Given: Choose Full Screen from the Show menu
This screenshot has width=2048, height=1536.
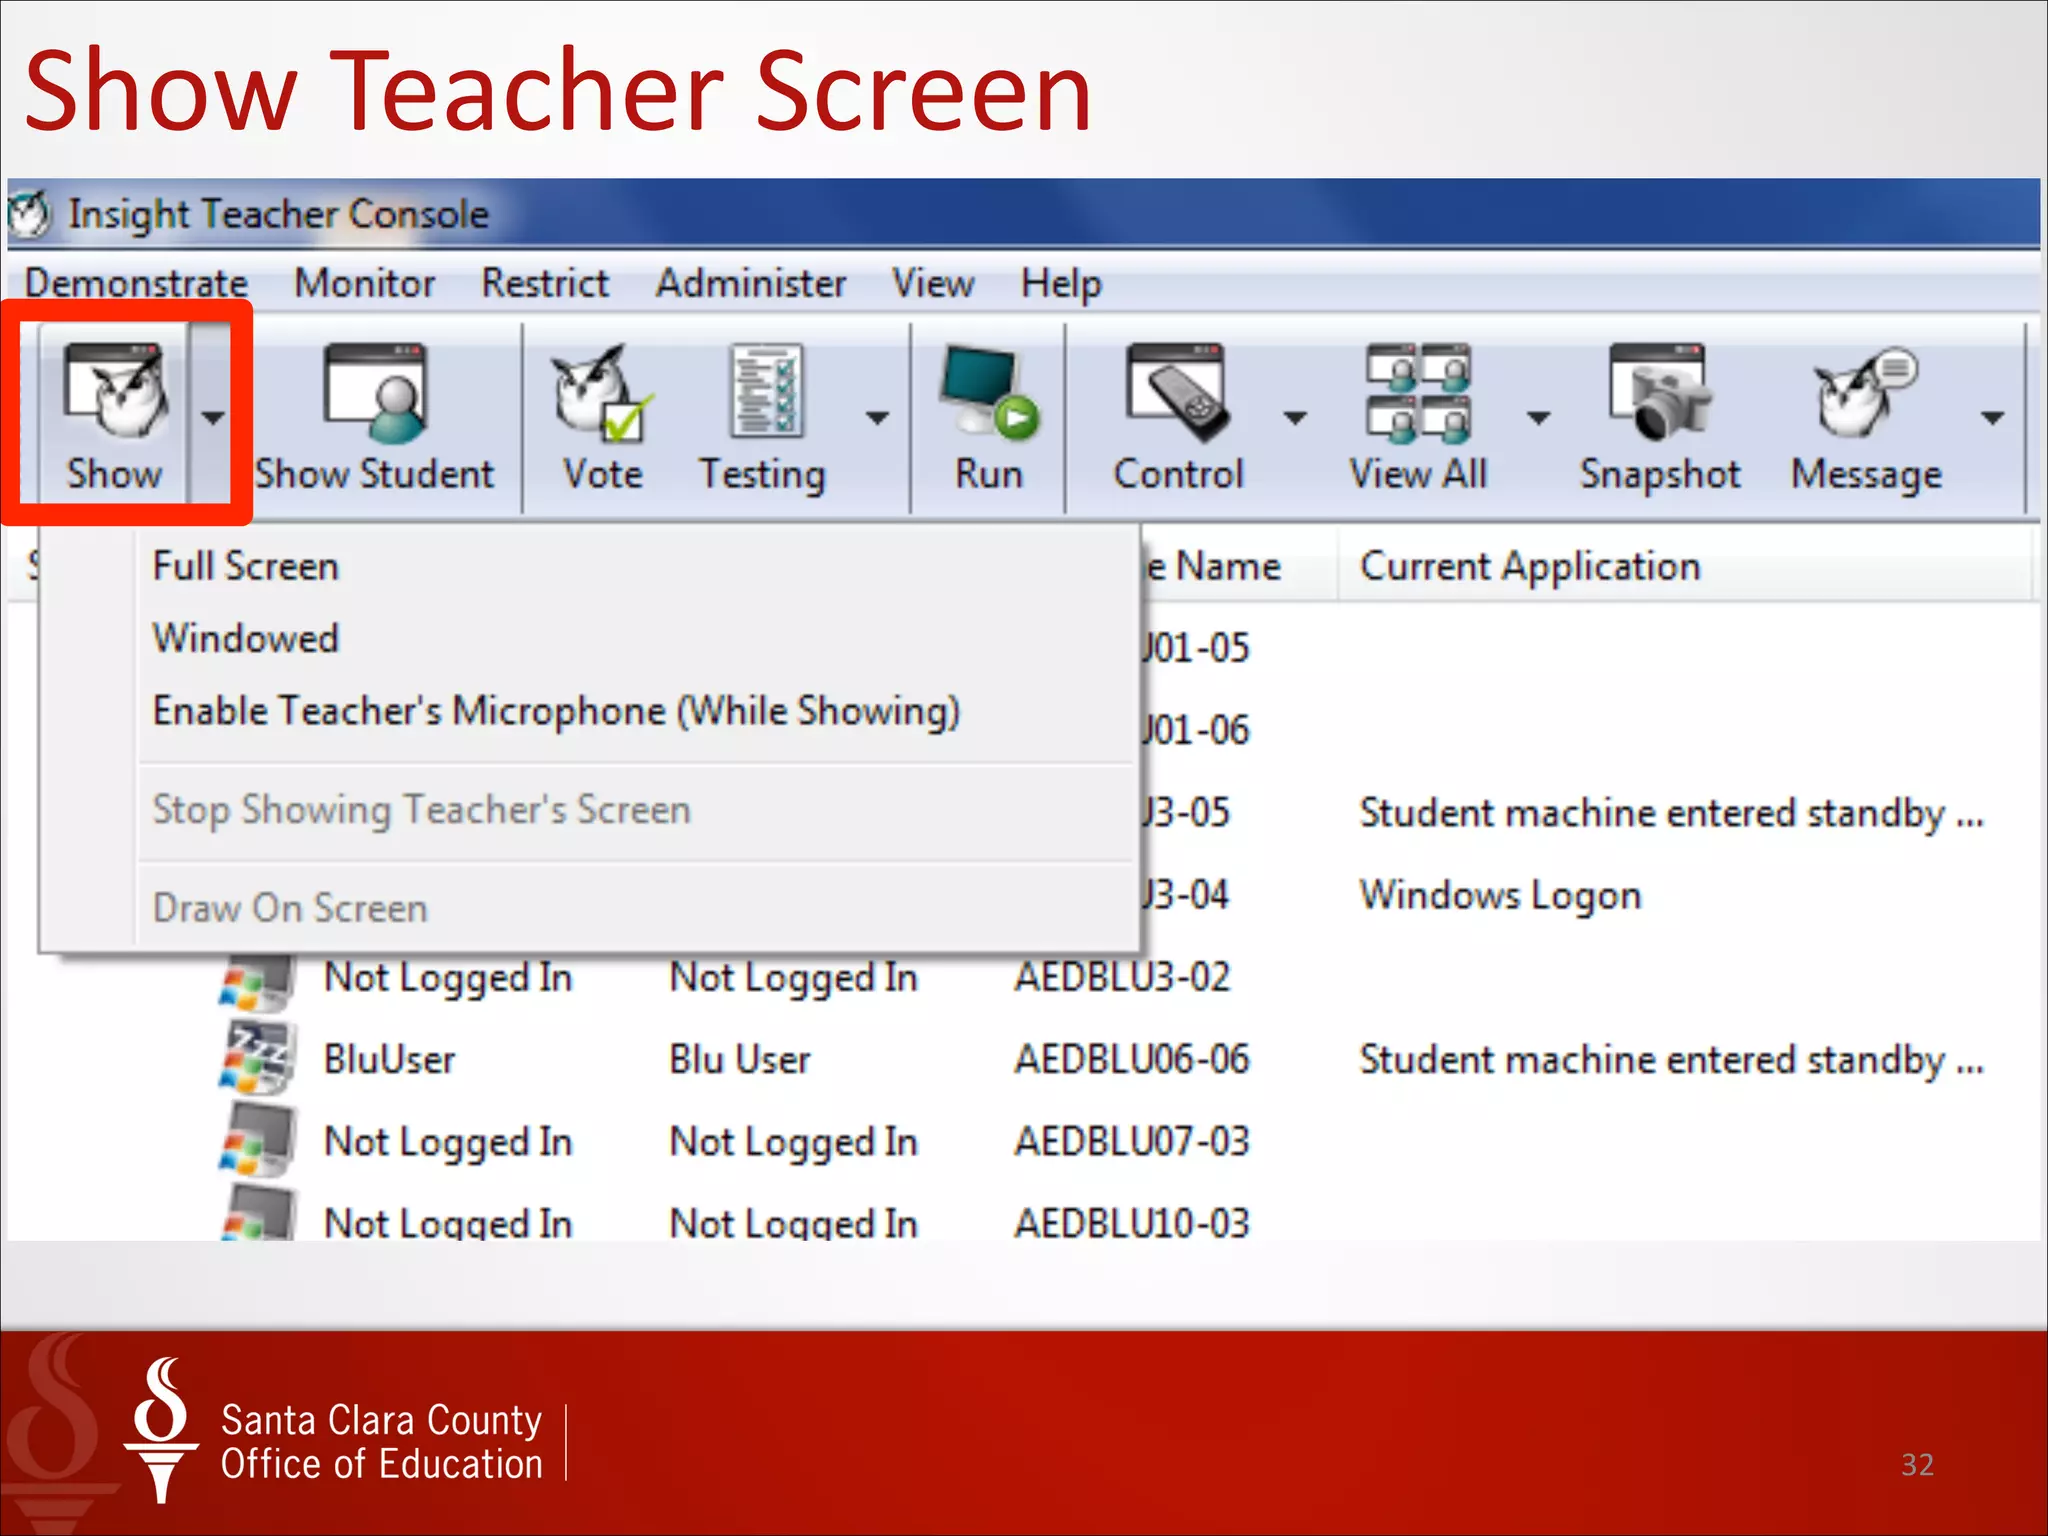Looking at the screenshot, I should [x=245, y=566].
